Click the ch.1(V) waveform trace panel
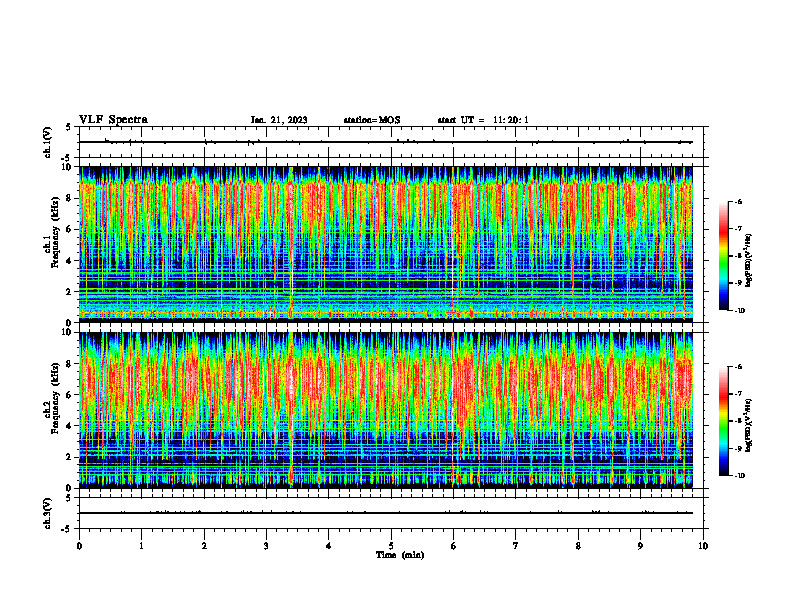Viewport: 792px width, 612px height. point(393,142)
